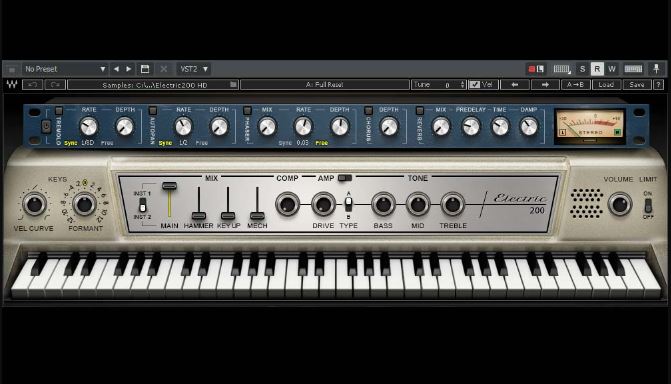Open the No Preset dropdown

click(65, 69)
